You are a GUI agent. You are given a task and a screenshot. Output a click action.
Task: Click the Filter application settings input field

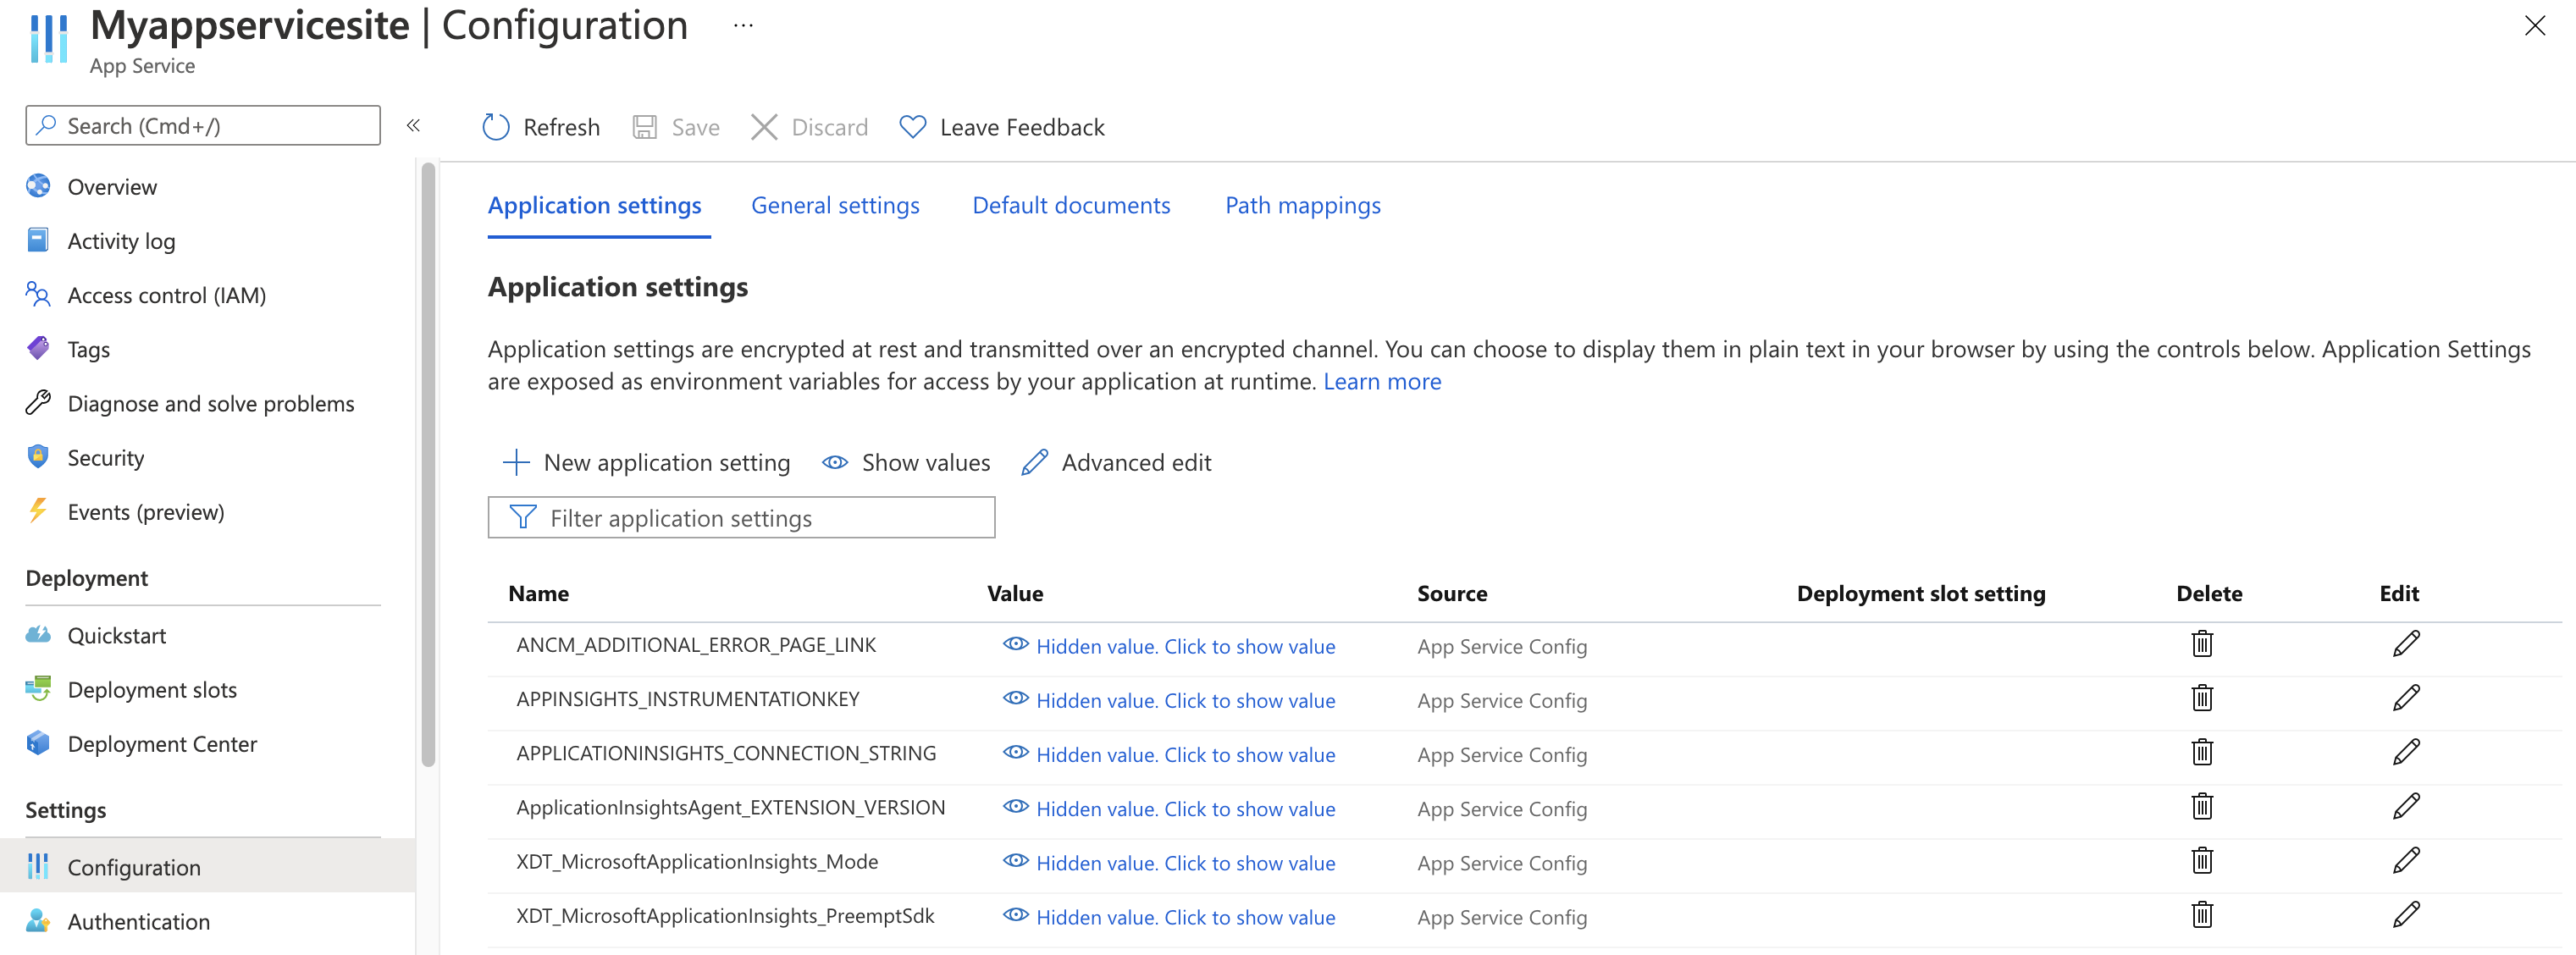point(743,518)
